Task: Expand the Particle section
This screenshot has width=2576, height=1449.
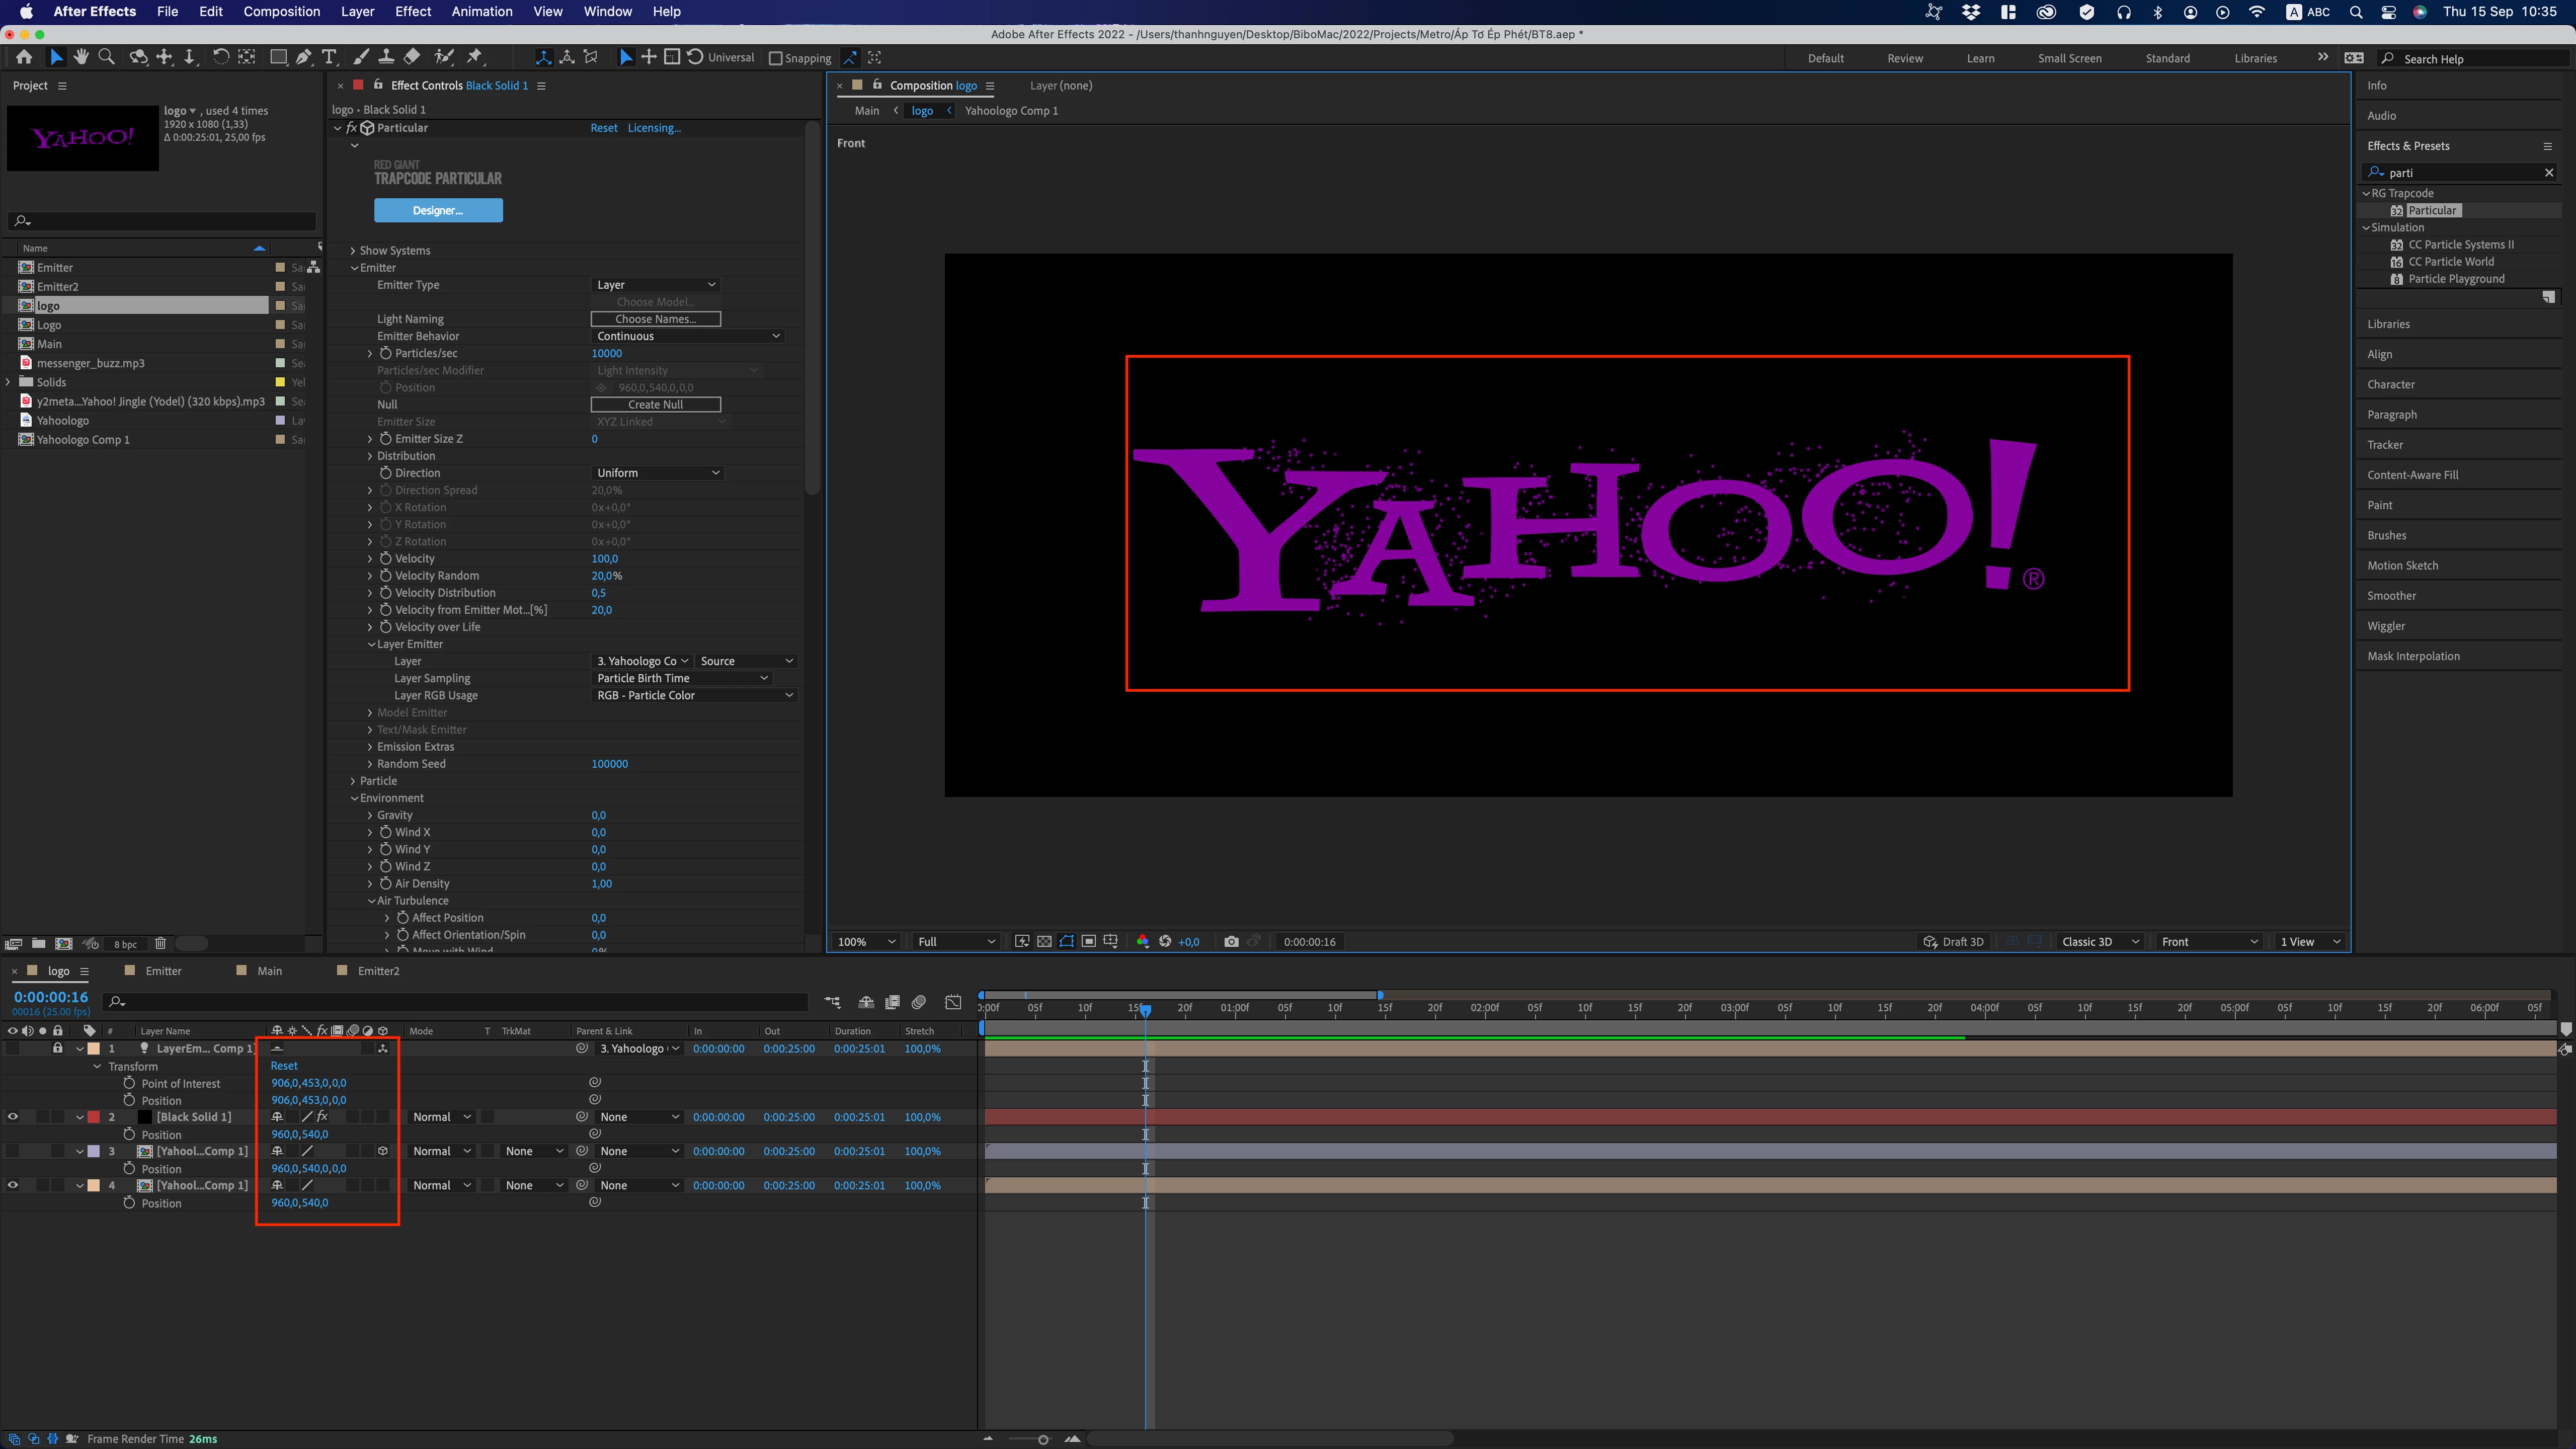Action: point(353,781)
